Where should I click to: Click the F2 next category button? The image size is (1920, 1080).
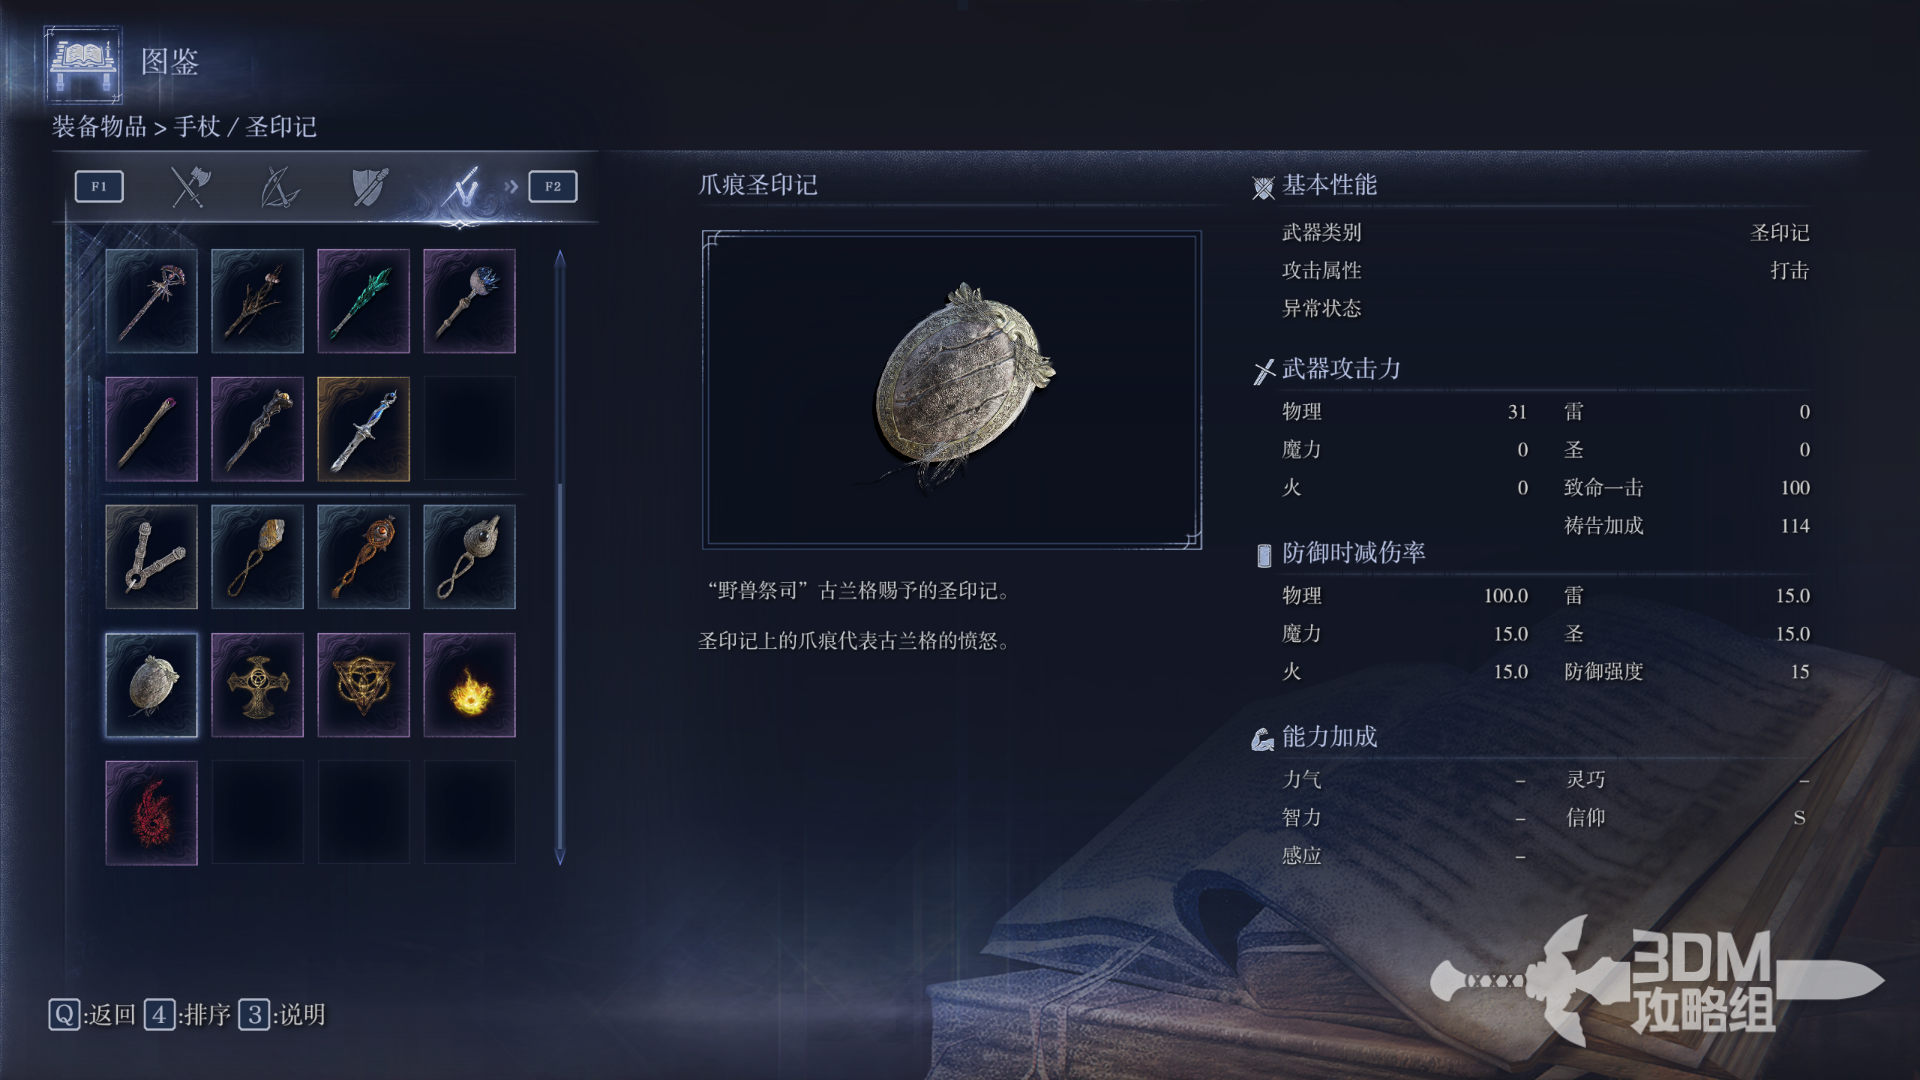coord(553,187)
